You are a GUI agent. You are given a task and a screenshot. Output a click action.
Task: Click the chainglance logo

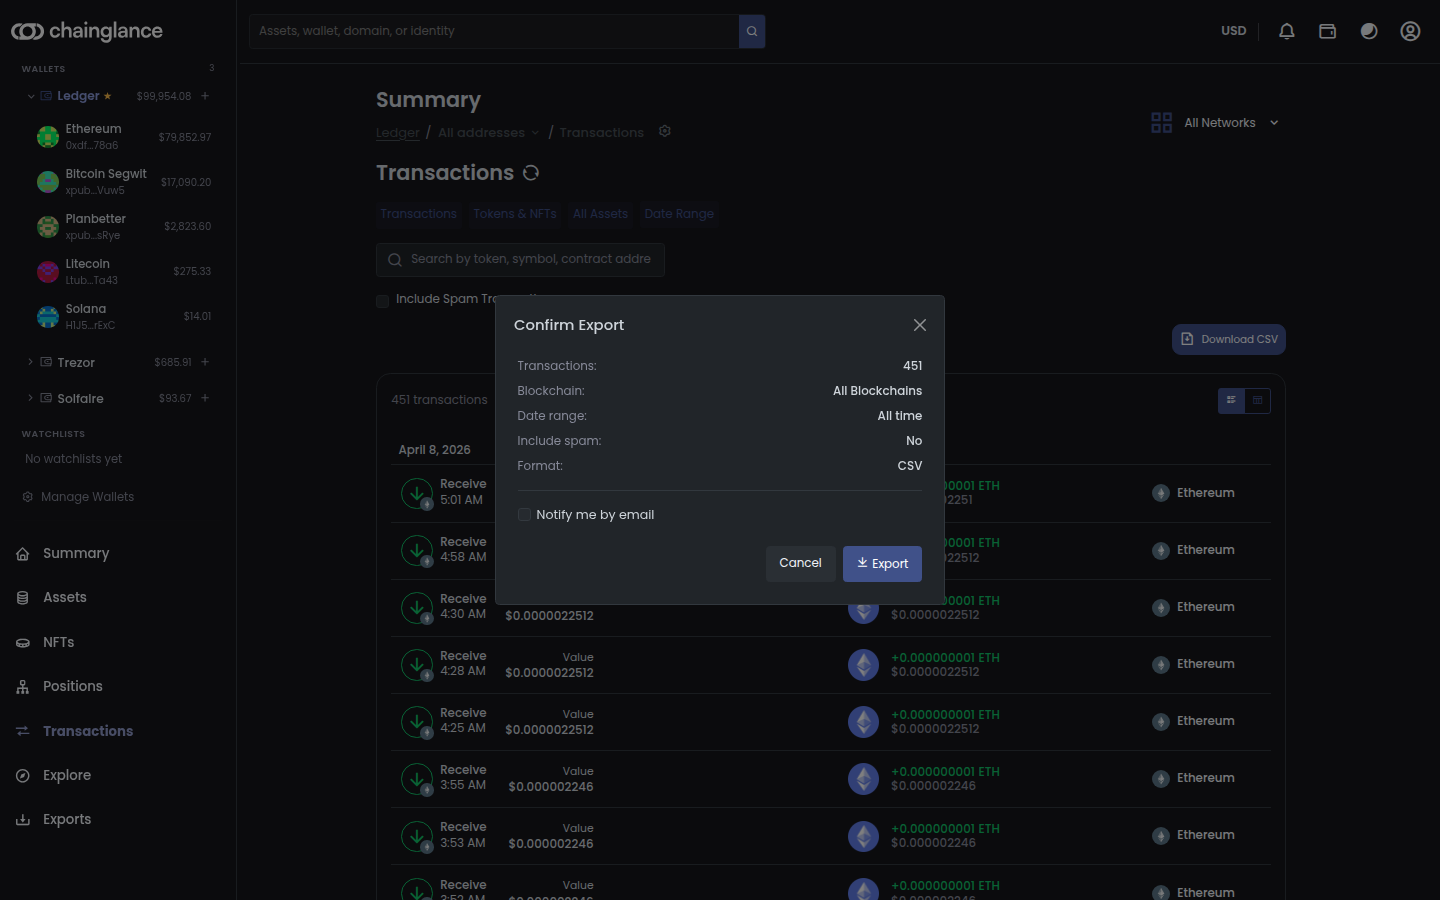click(x=87, y=31)
